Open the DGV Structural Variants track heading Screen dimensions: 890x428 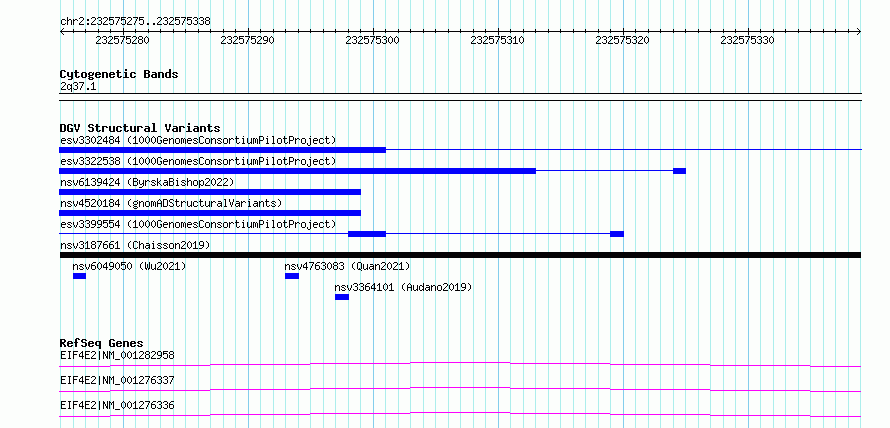pyautogui.click(x=140, y=128)
